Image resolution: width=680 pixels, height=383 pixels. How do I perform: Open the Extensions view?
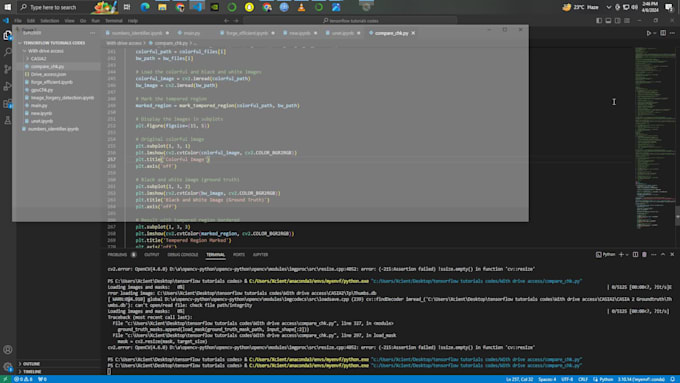click(7, 104)
